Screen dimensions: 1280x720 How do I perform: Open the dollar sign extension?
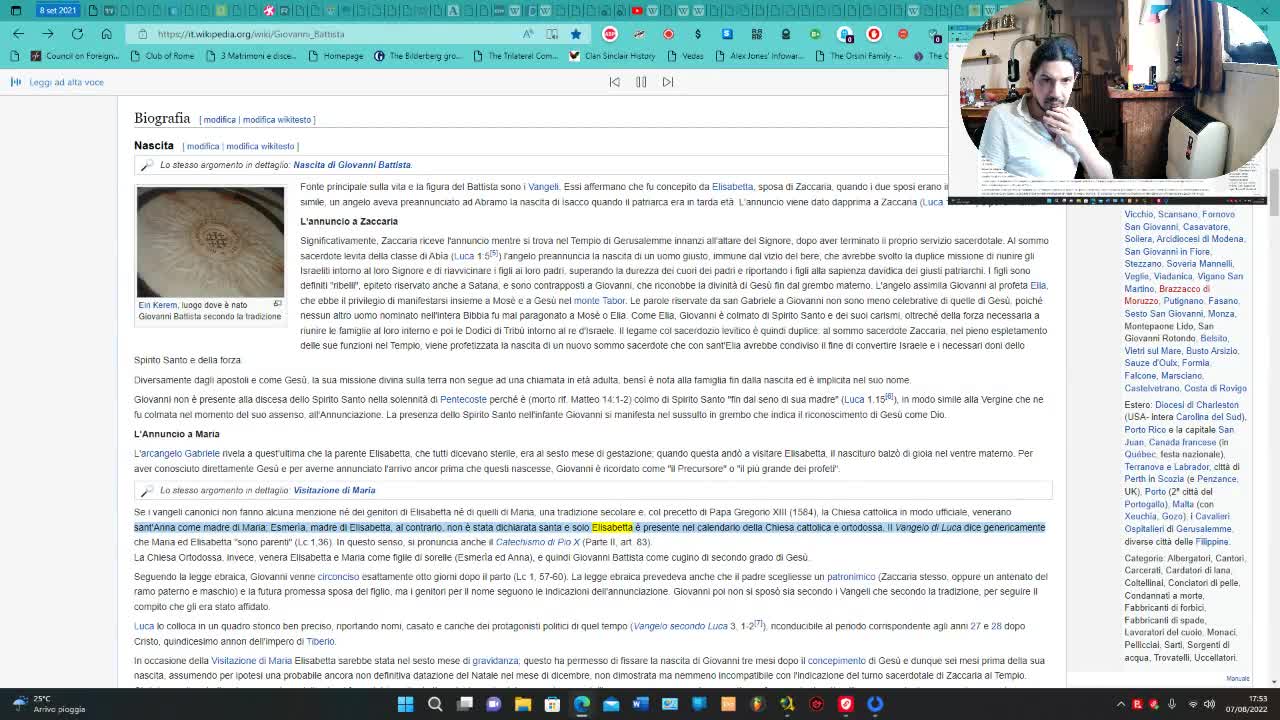pos(698,34)
